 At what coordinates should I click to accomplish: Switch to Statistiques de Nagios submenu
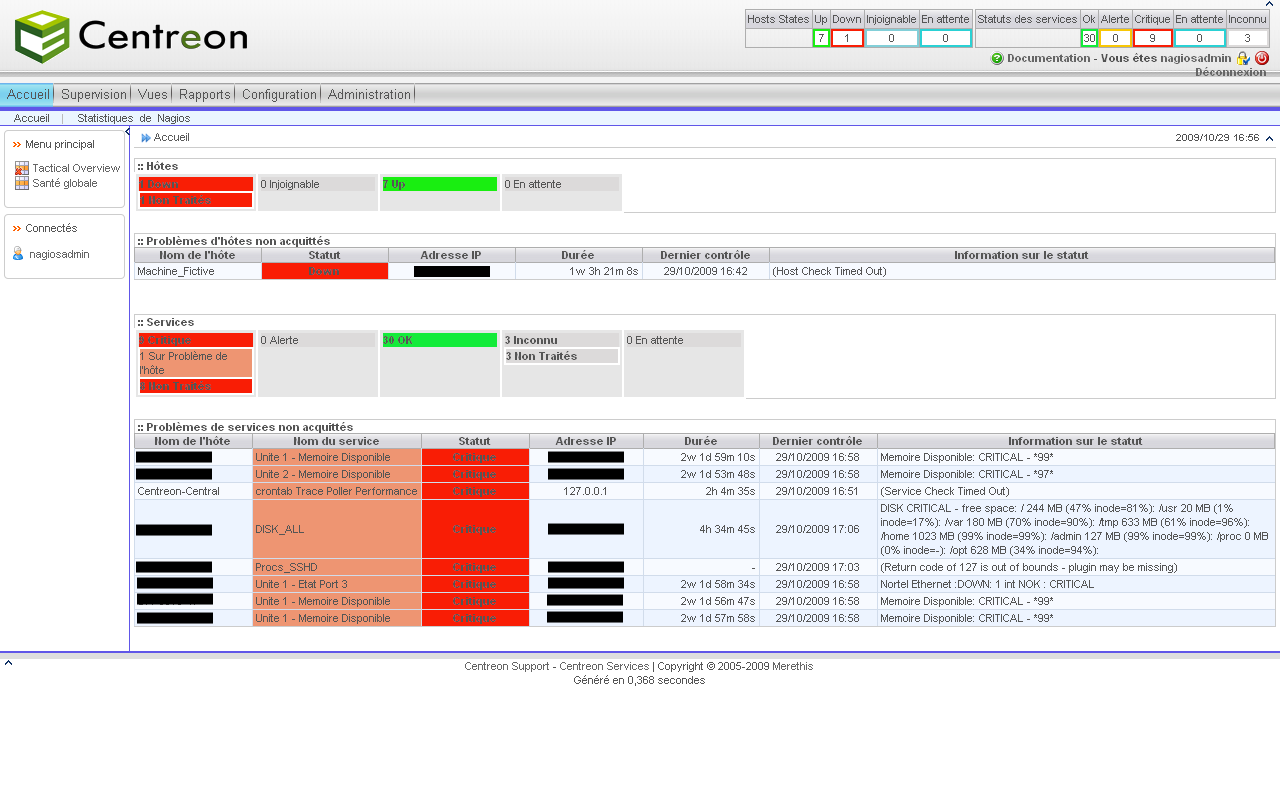[133, 118]
